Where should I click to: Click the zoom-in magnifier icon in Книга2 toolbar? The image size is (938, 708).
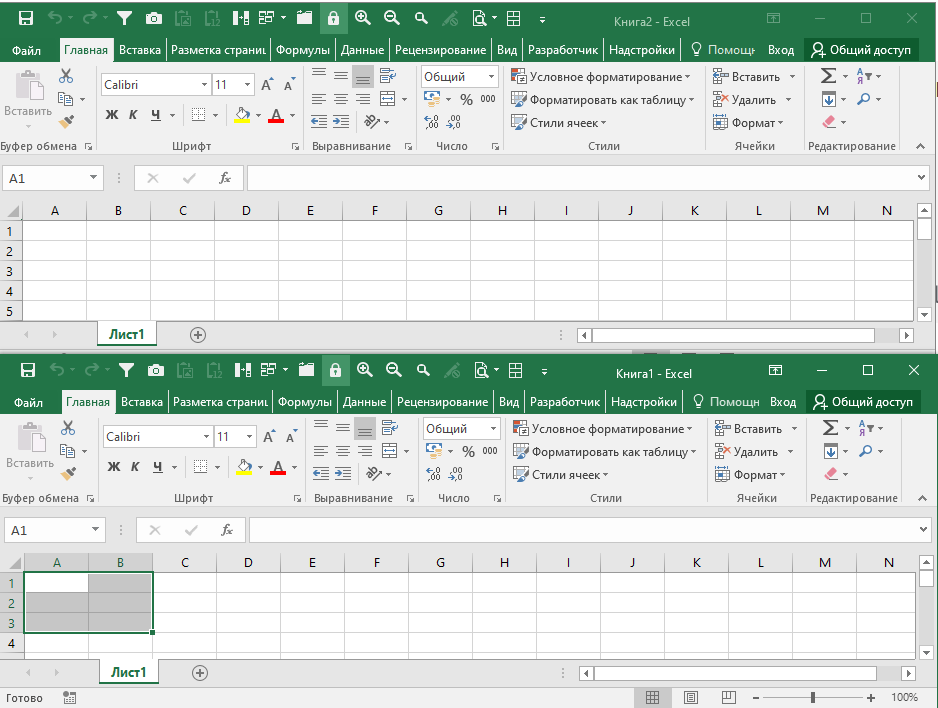pos(363,18)
